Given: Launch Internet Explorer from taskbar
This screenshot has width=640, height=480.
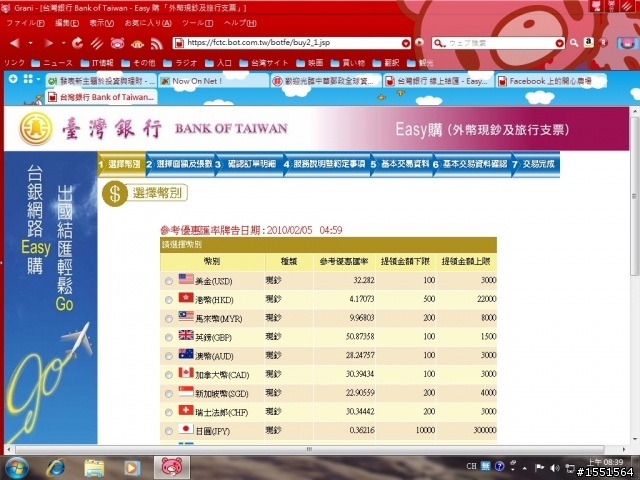Looking at the screenshot, I should (x=56, y=468).
